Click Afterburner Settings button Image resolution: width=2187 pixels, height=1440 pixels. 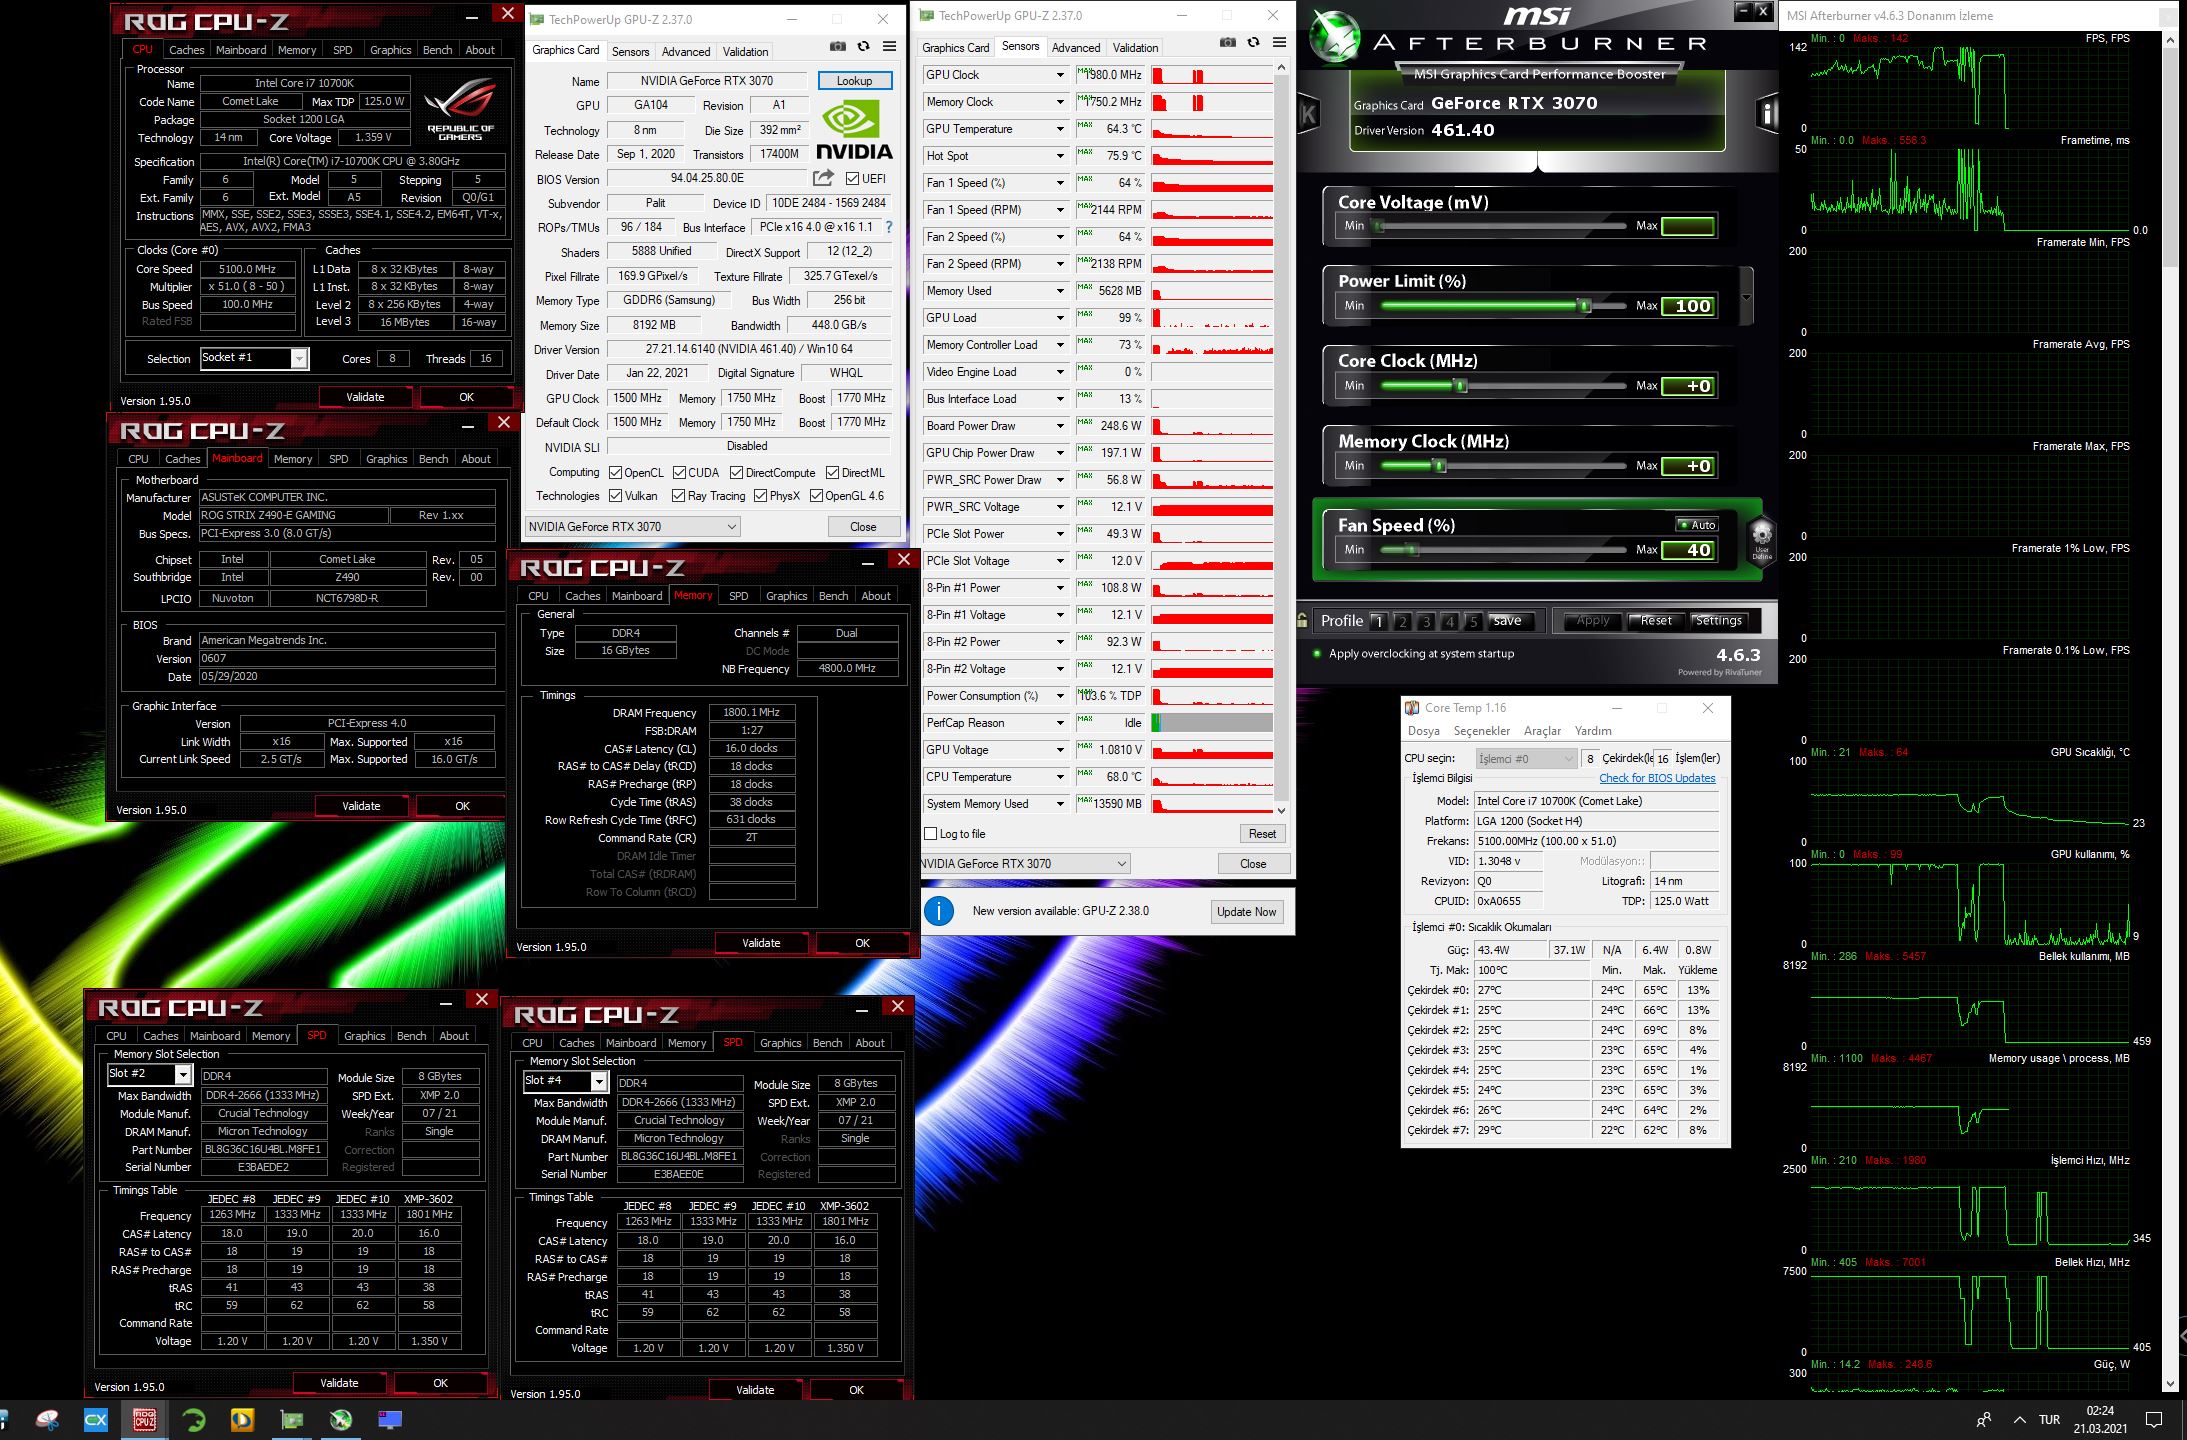point(1718,621)
